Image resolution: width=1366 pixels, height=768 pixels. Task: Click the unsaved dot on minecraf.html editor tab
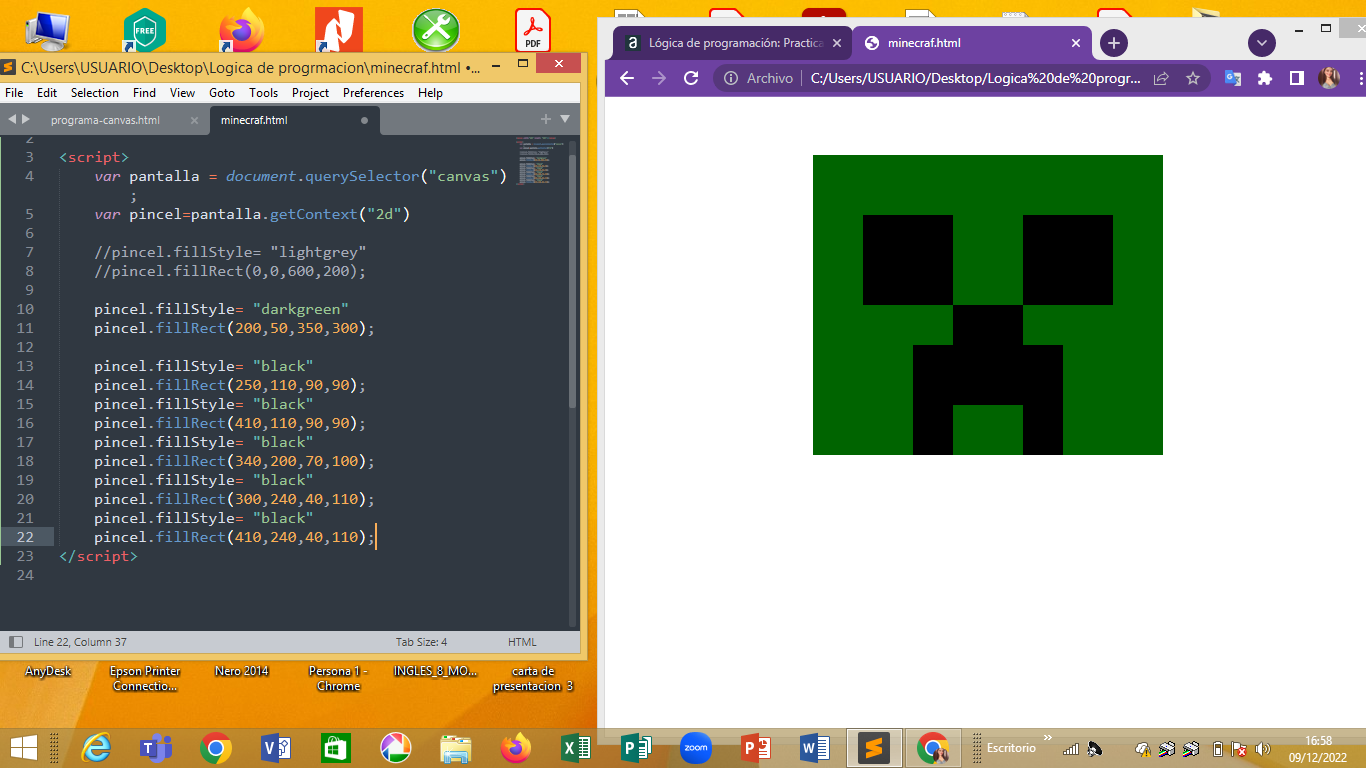click(364, 120)
